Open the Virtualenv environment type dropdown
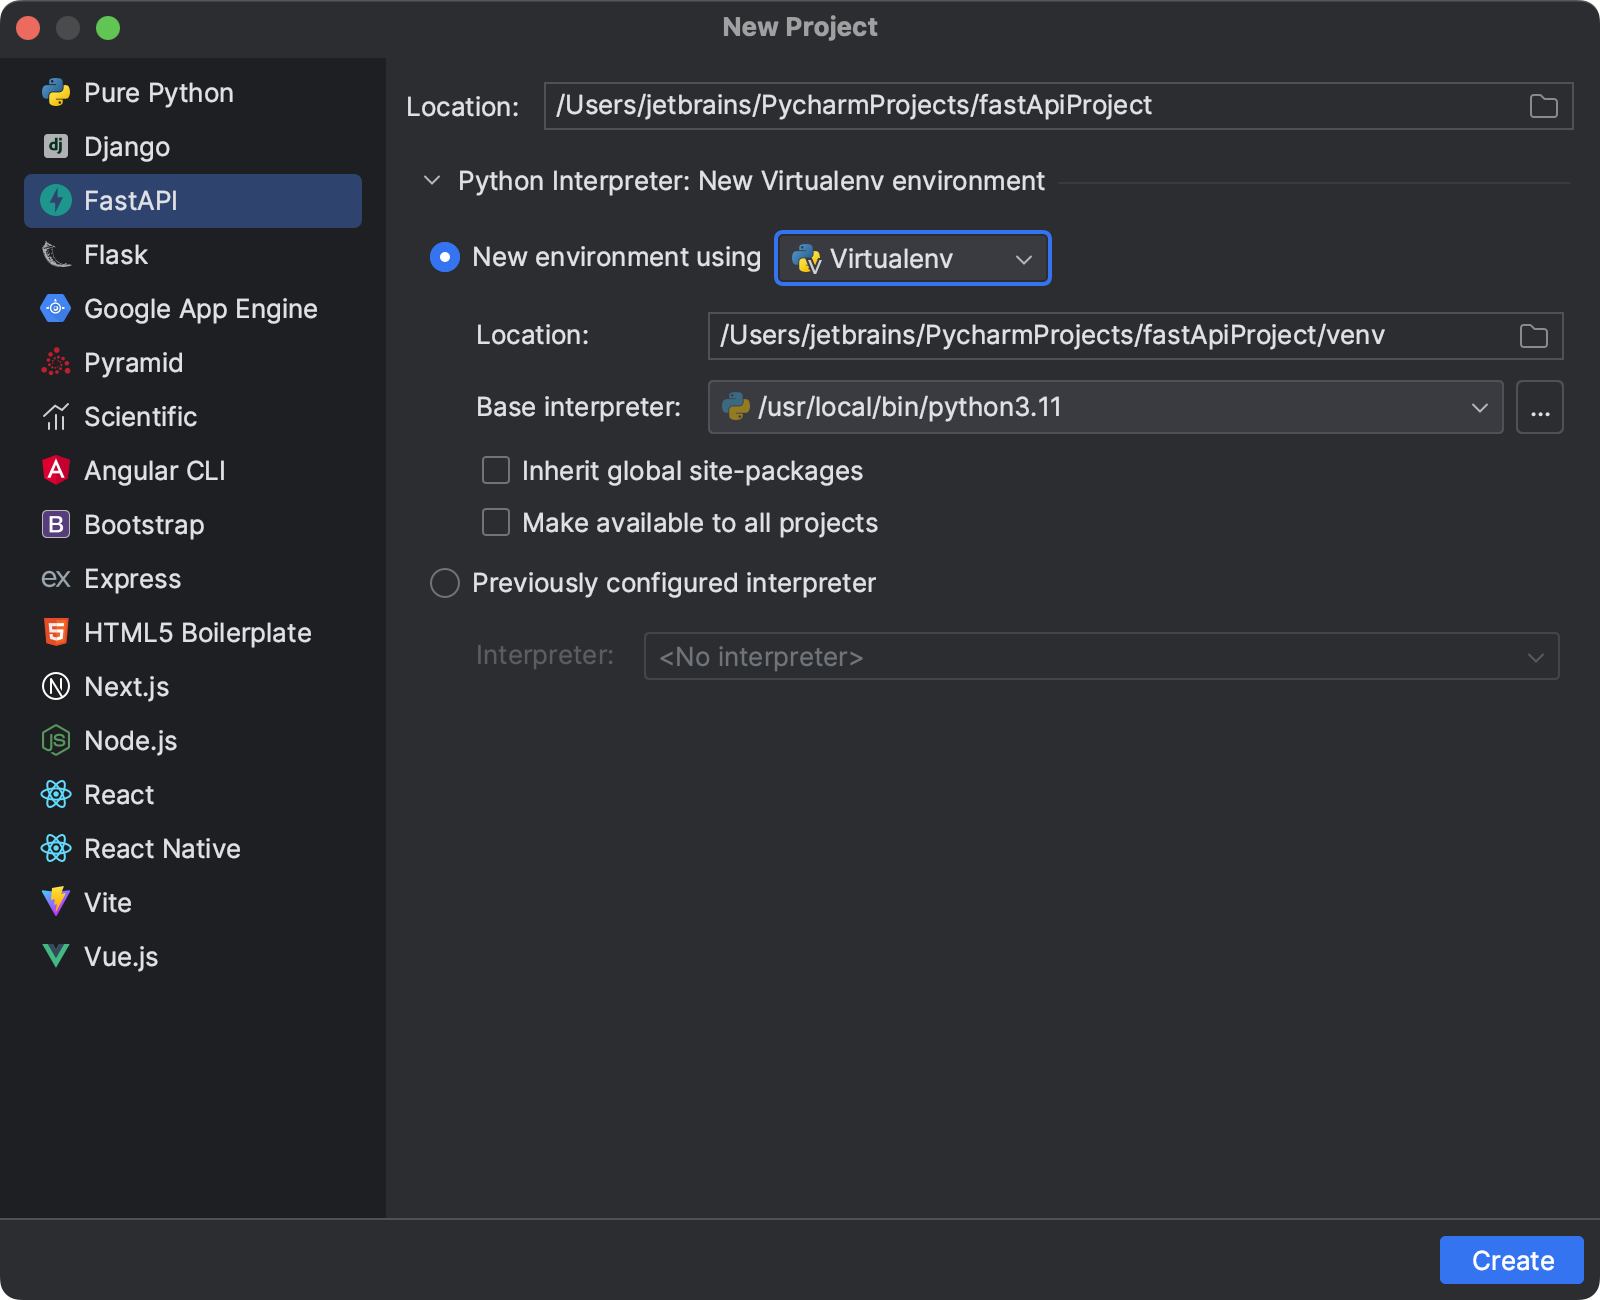The width and height of the screenshot is (1600, 1300). (x=1023, y=258)
